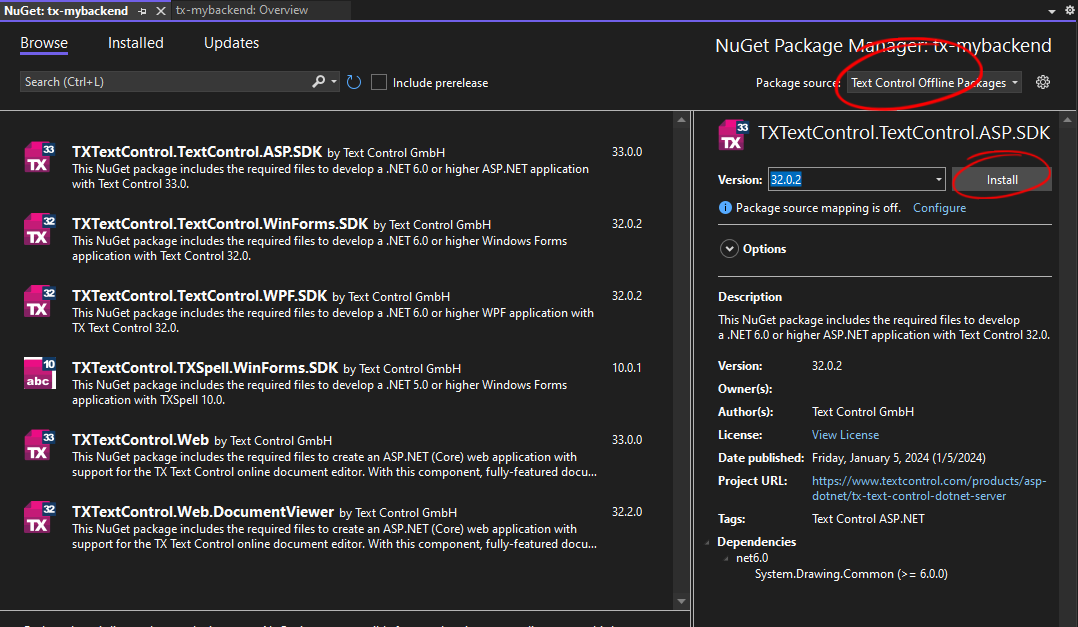Open the window settings gear at top right
1078x627 pixels.
tap(1070, 10)
